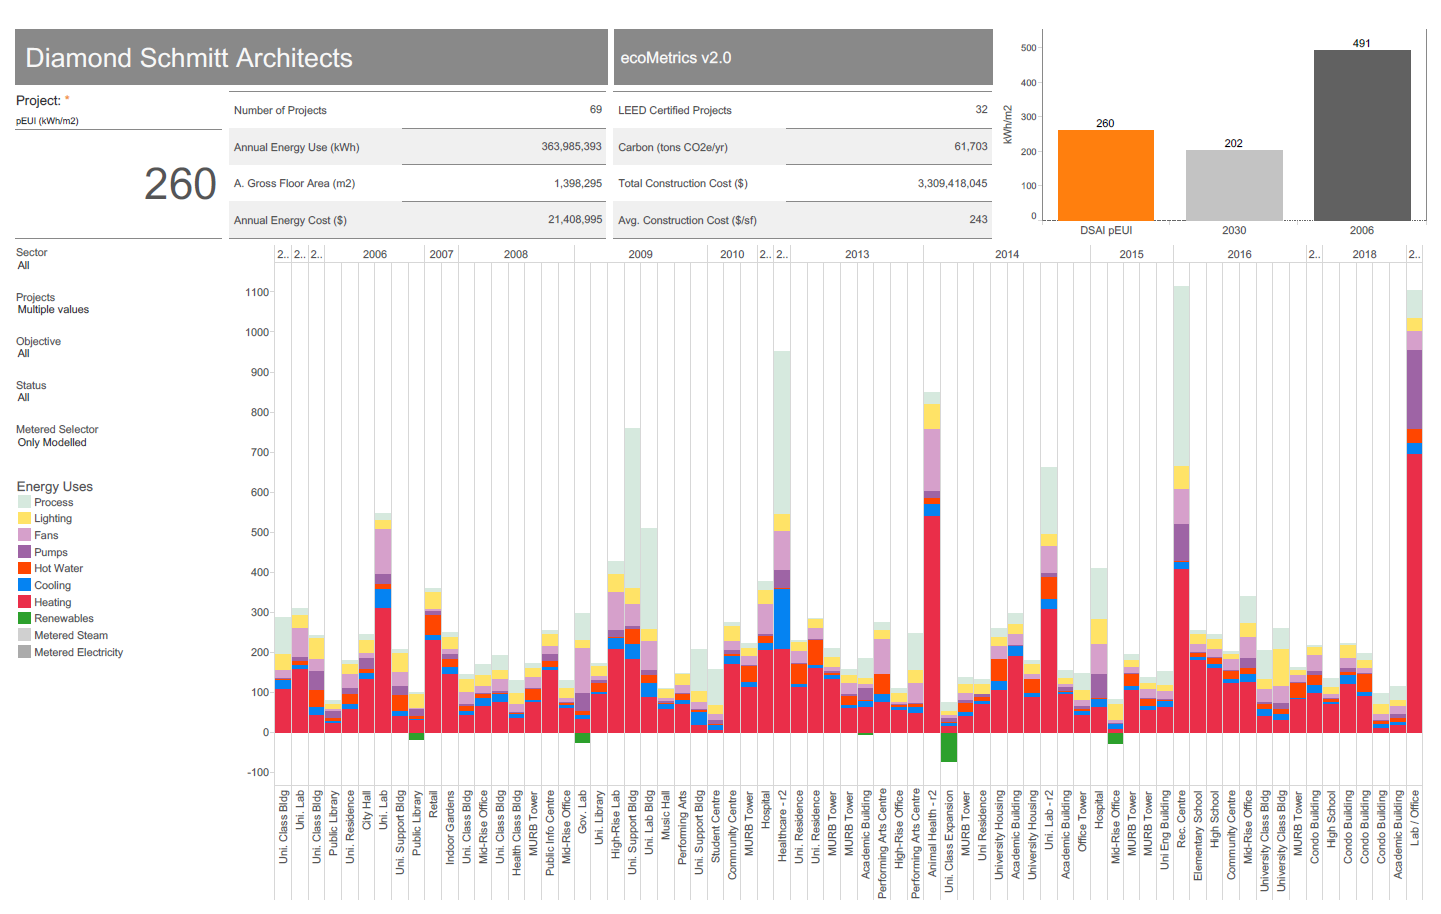Viewport: 1441px width, 914px height.
Task: Click the Public Info Centre label
Action: [549, 833]
